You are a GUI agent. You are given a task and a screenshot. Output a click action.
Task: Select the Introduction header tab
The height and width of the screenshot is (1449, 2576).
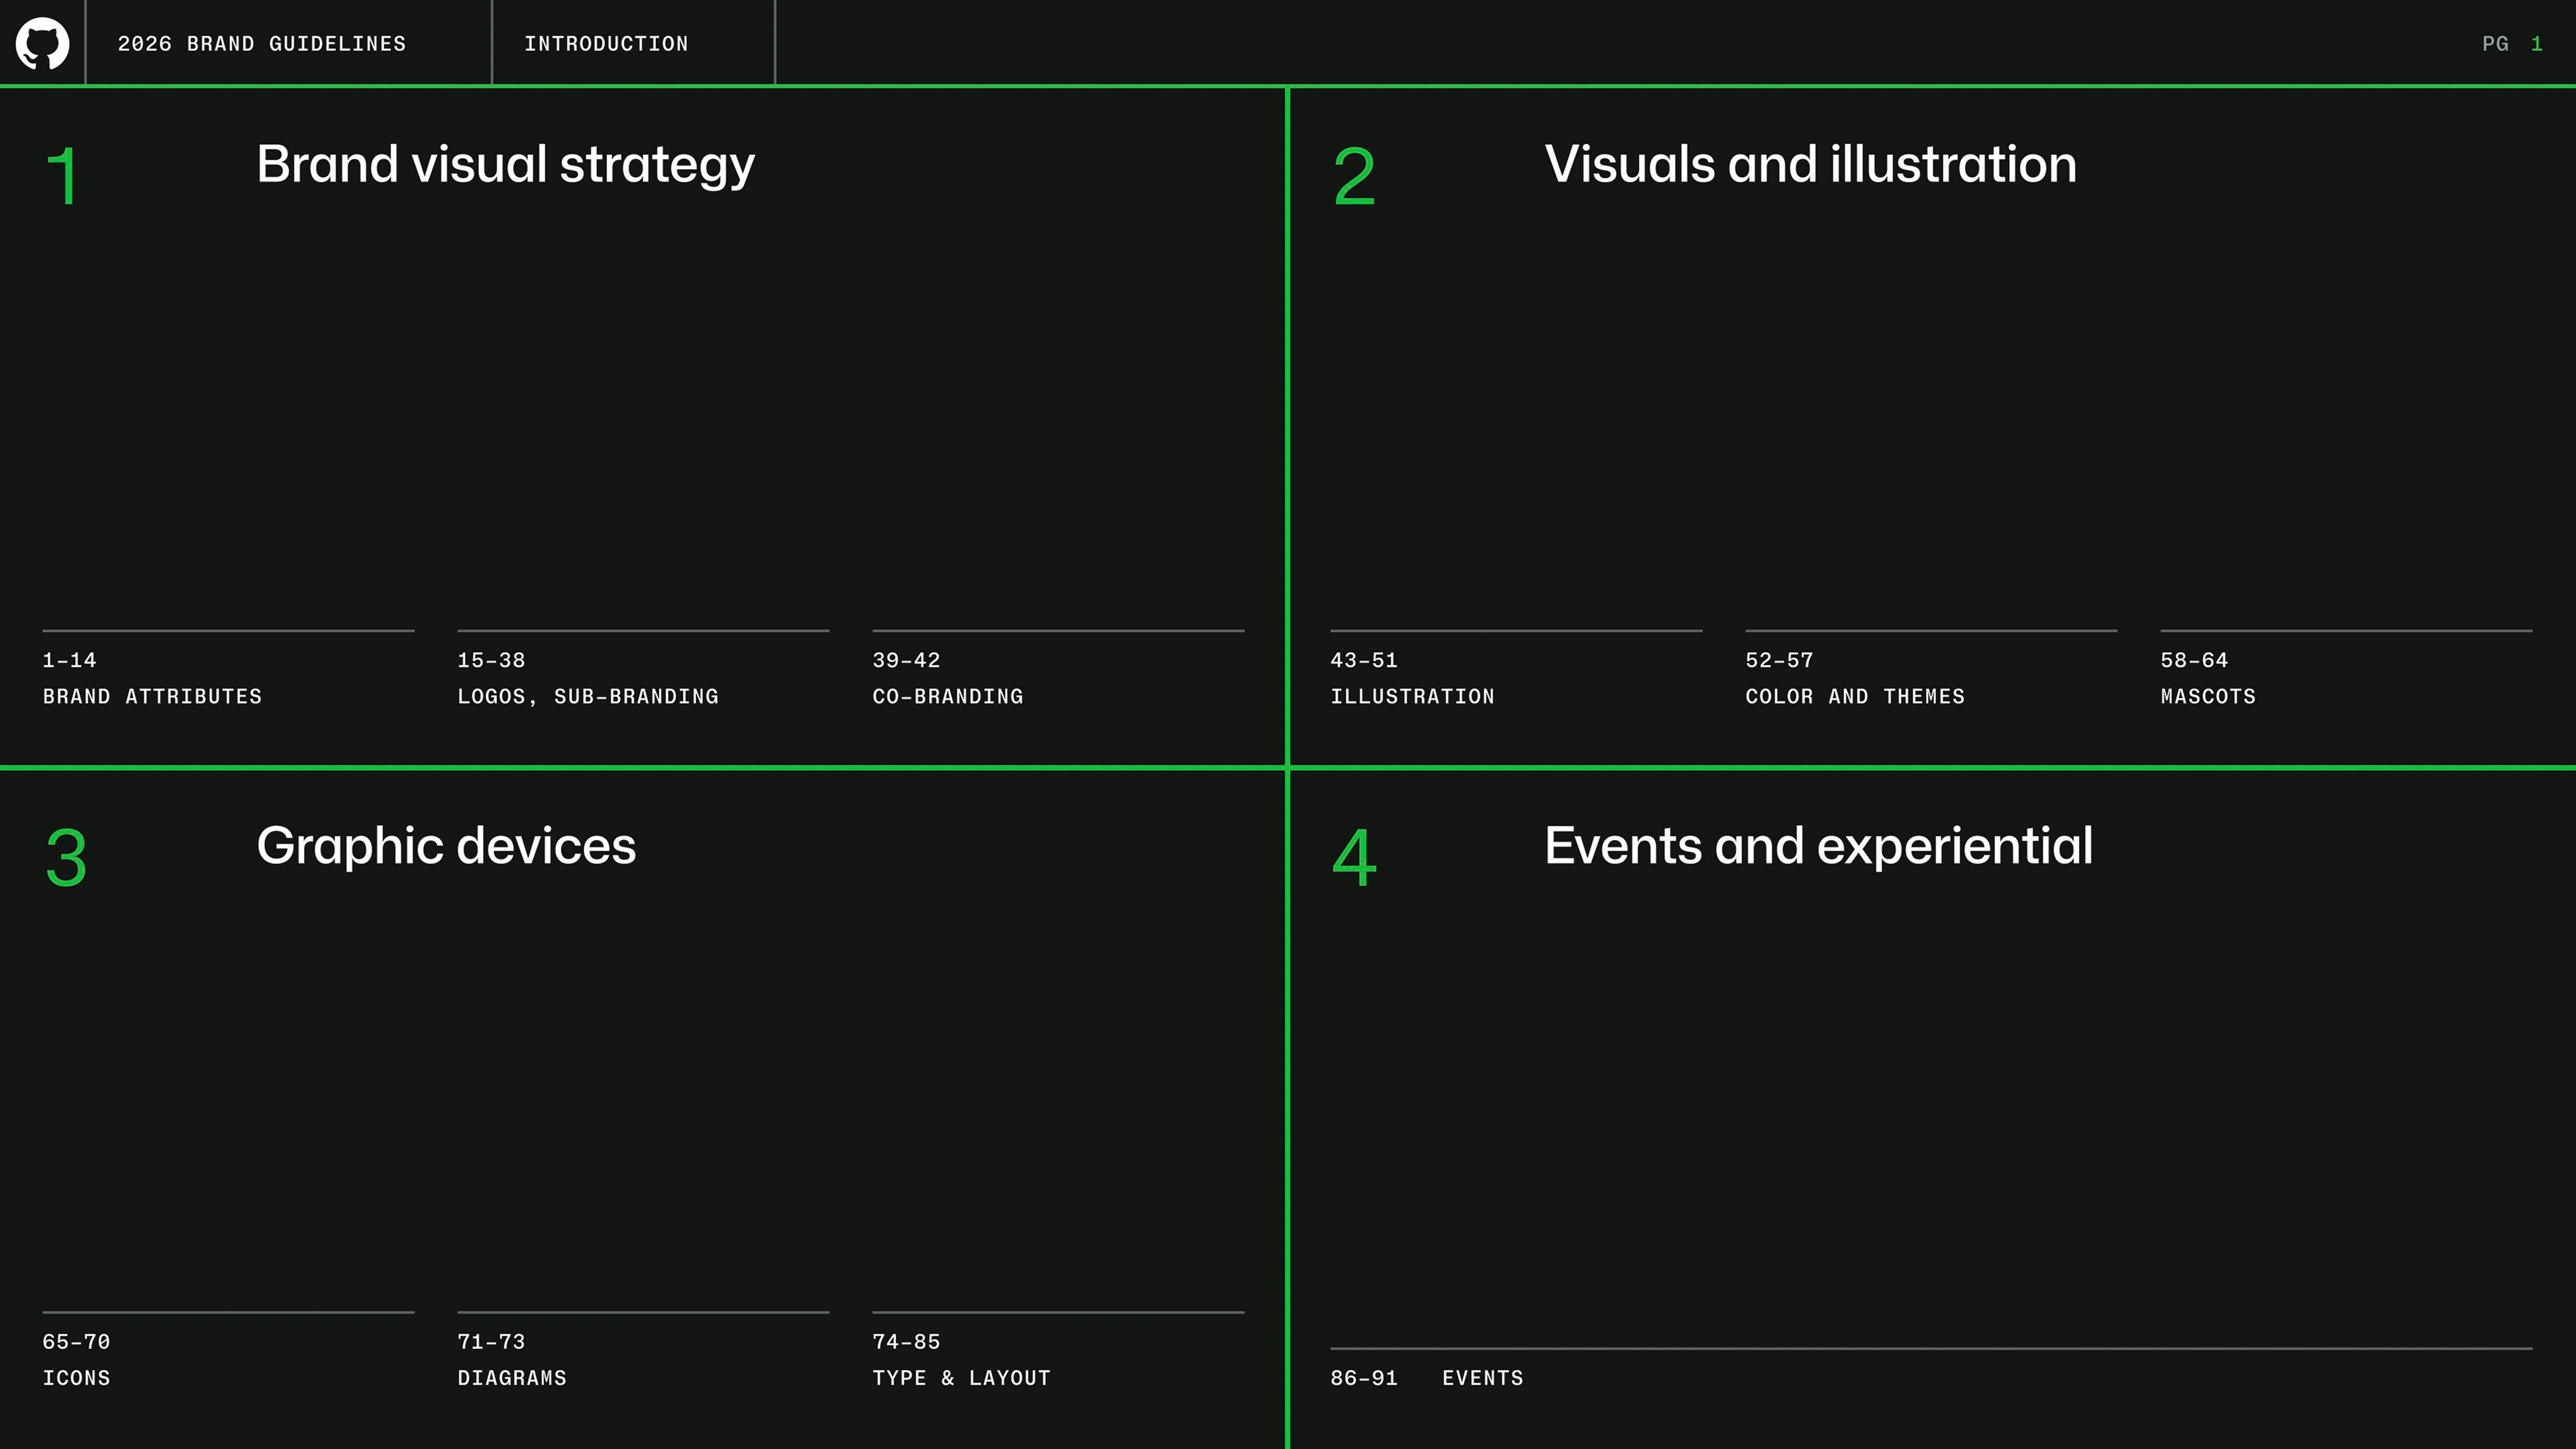(606, 44)
